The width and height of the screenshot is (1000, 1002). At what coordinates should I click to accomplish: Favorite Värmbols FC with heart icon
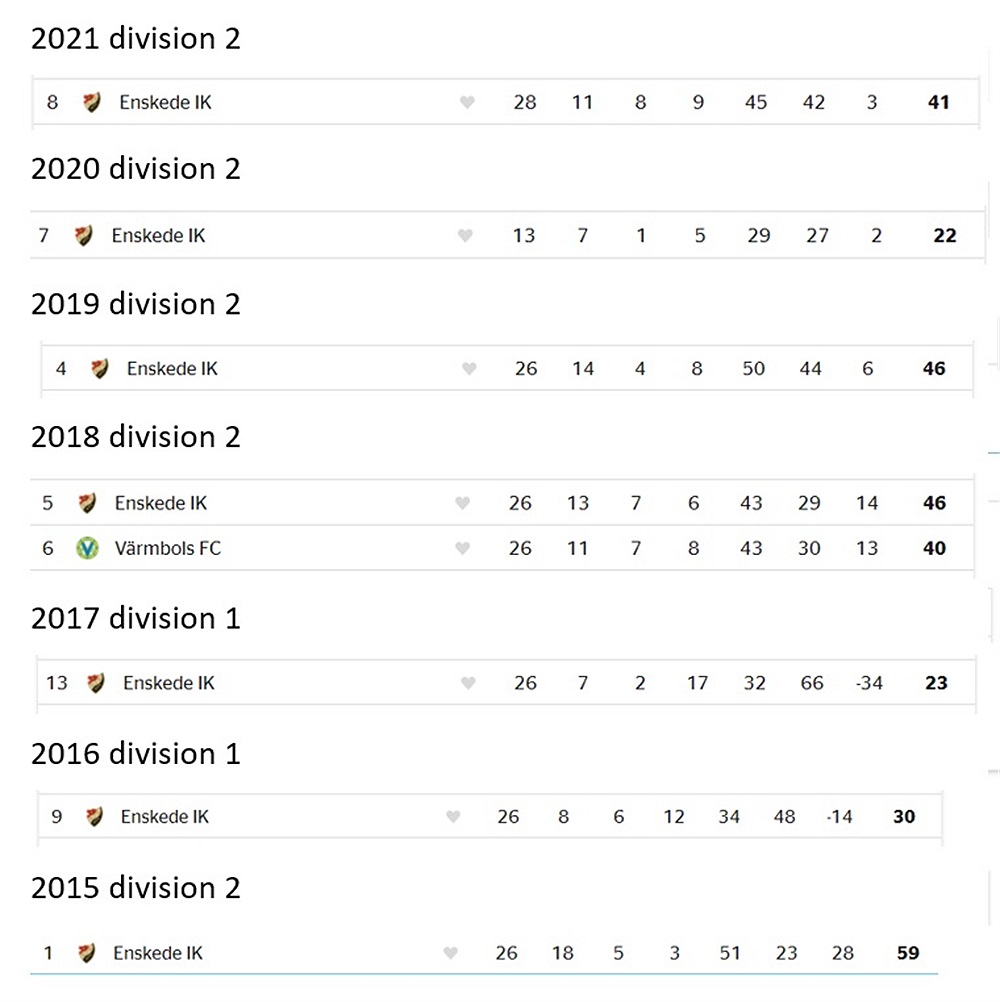click(462, 548)
